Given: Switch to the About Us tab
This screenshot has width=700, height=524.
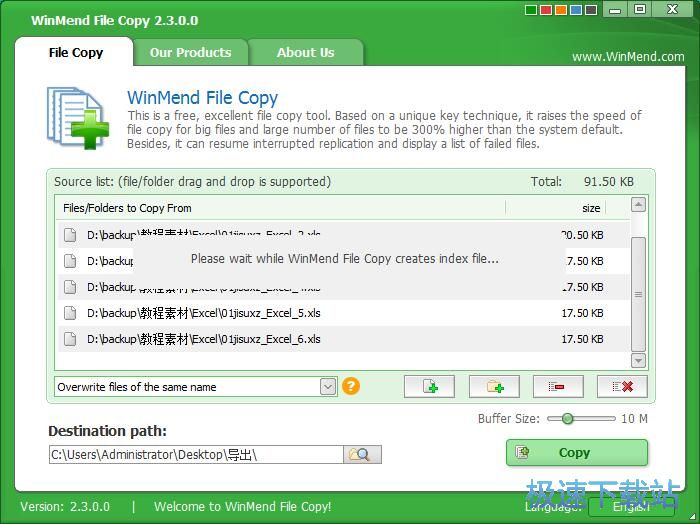Looking at the screenshot, I should 305,52.
